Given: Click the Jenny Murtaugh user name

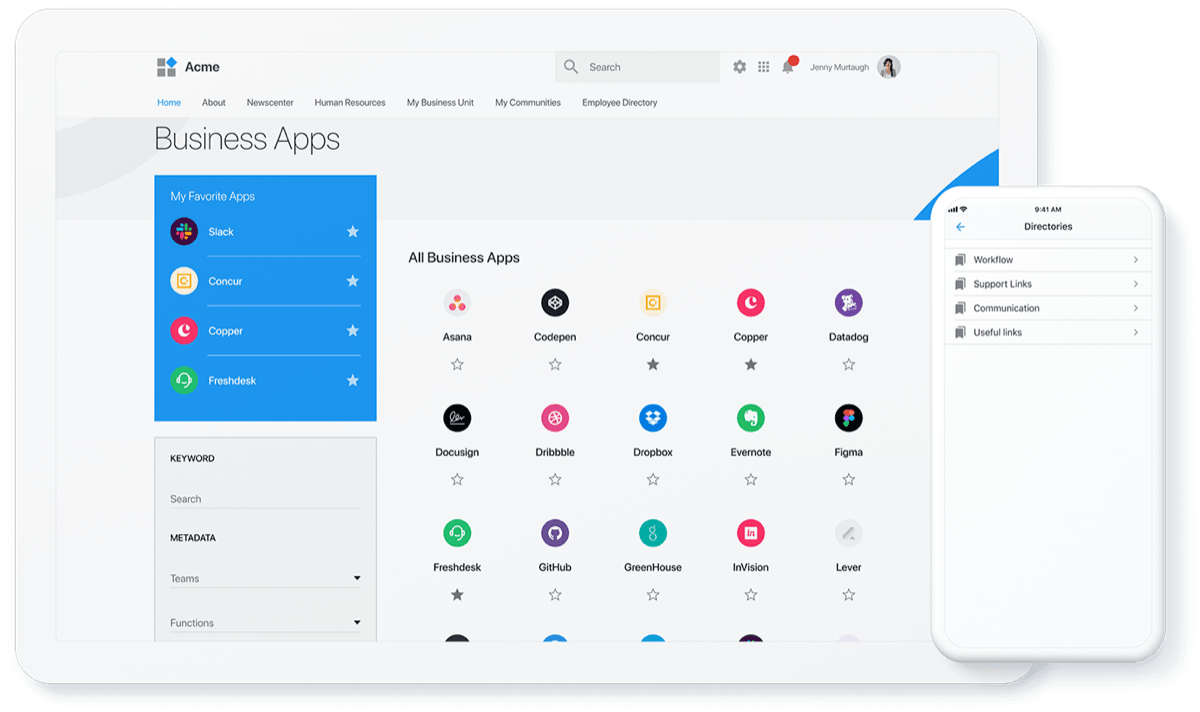Looking at the screenshot, I should click(840, 67).
